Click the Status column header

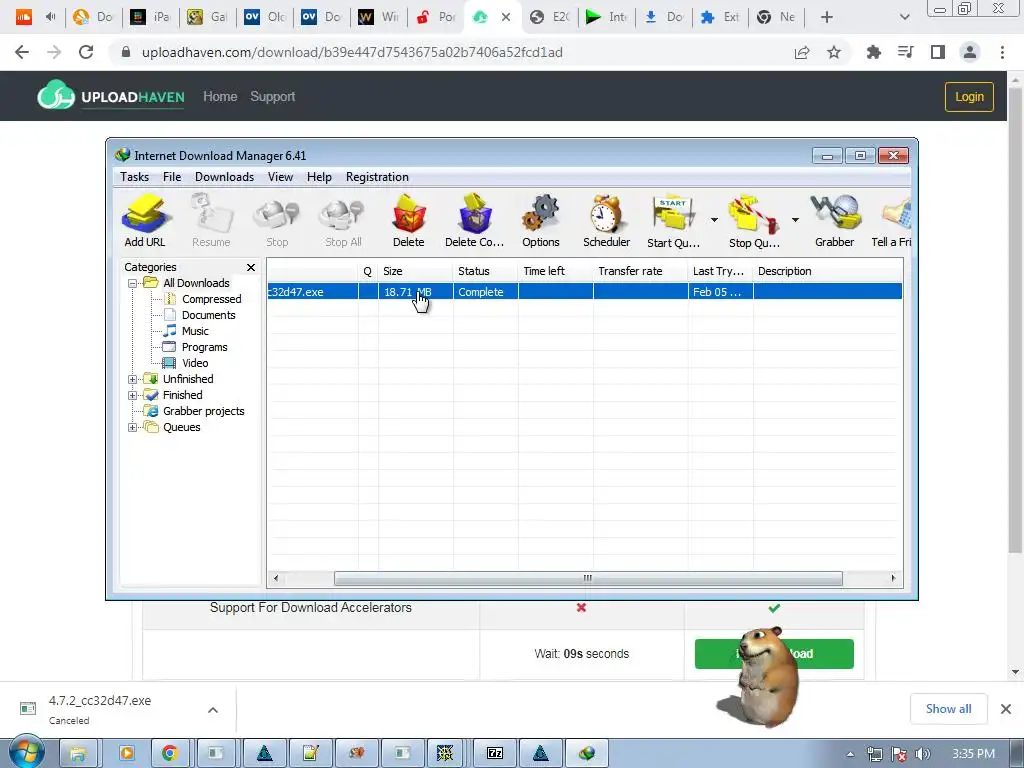click(486, 271)
